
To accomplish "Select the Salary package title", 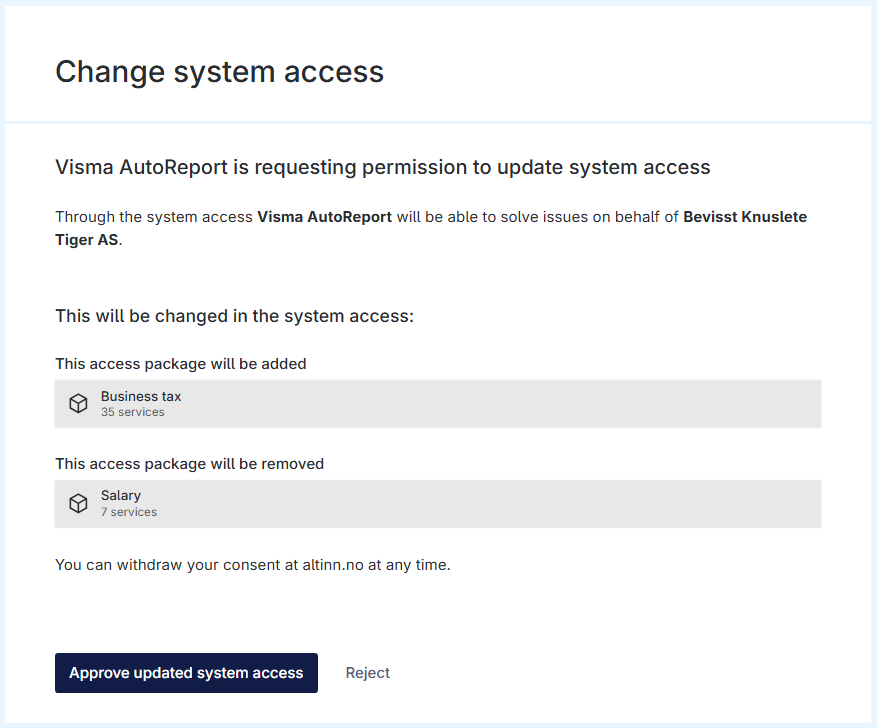I will (x=121, y=496).
